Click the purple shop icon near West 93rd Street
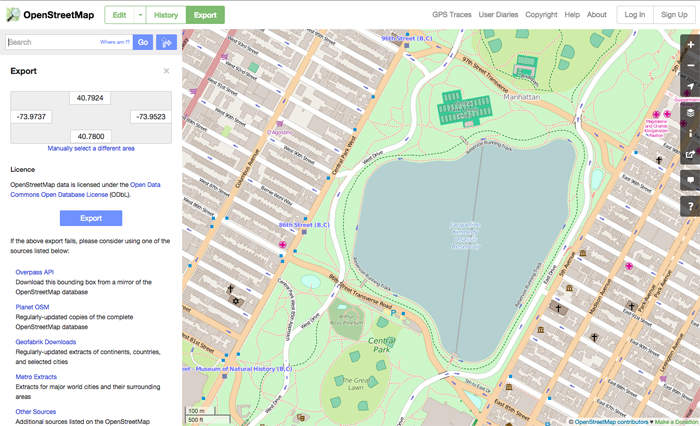This screenshot has width=700, height=426. click(x=225, y=57)
